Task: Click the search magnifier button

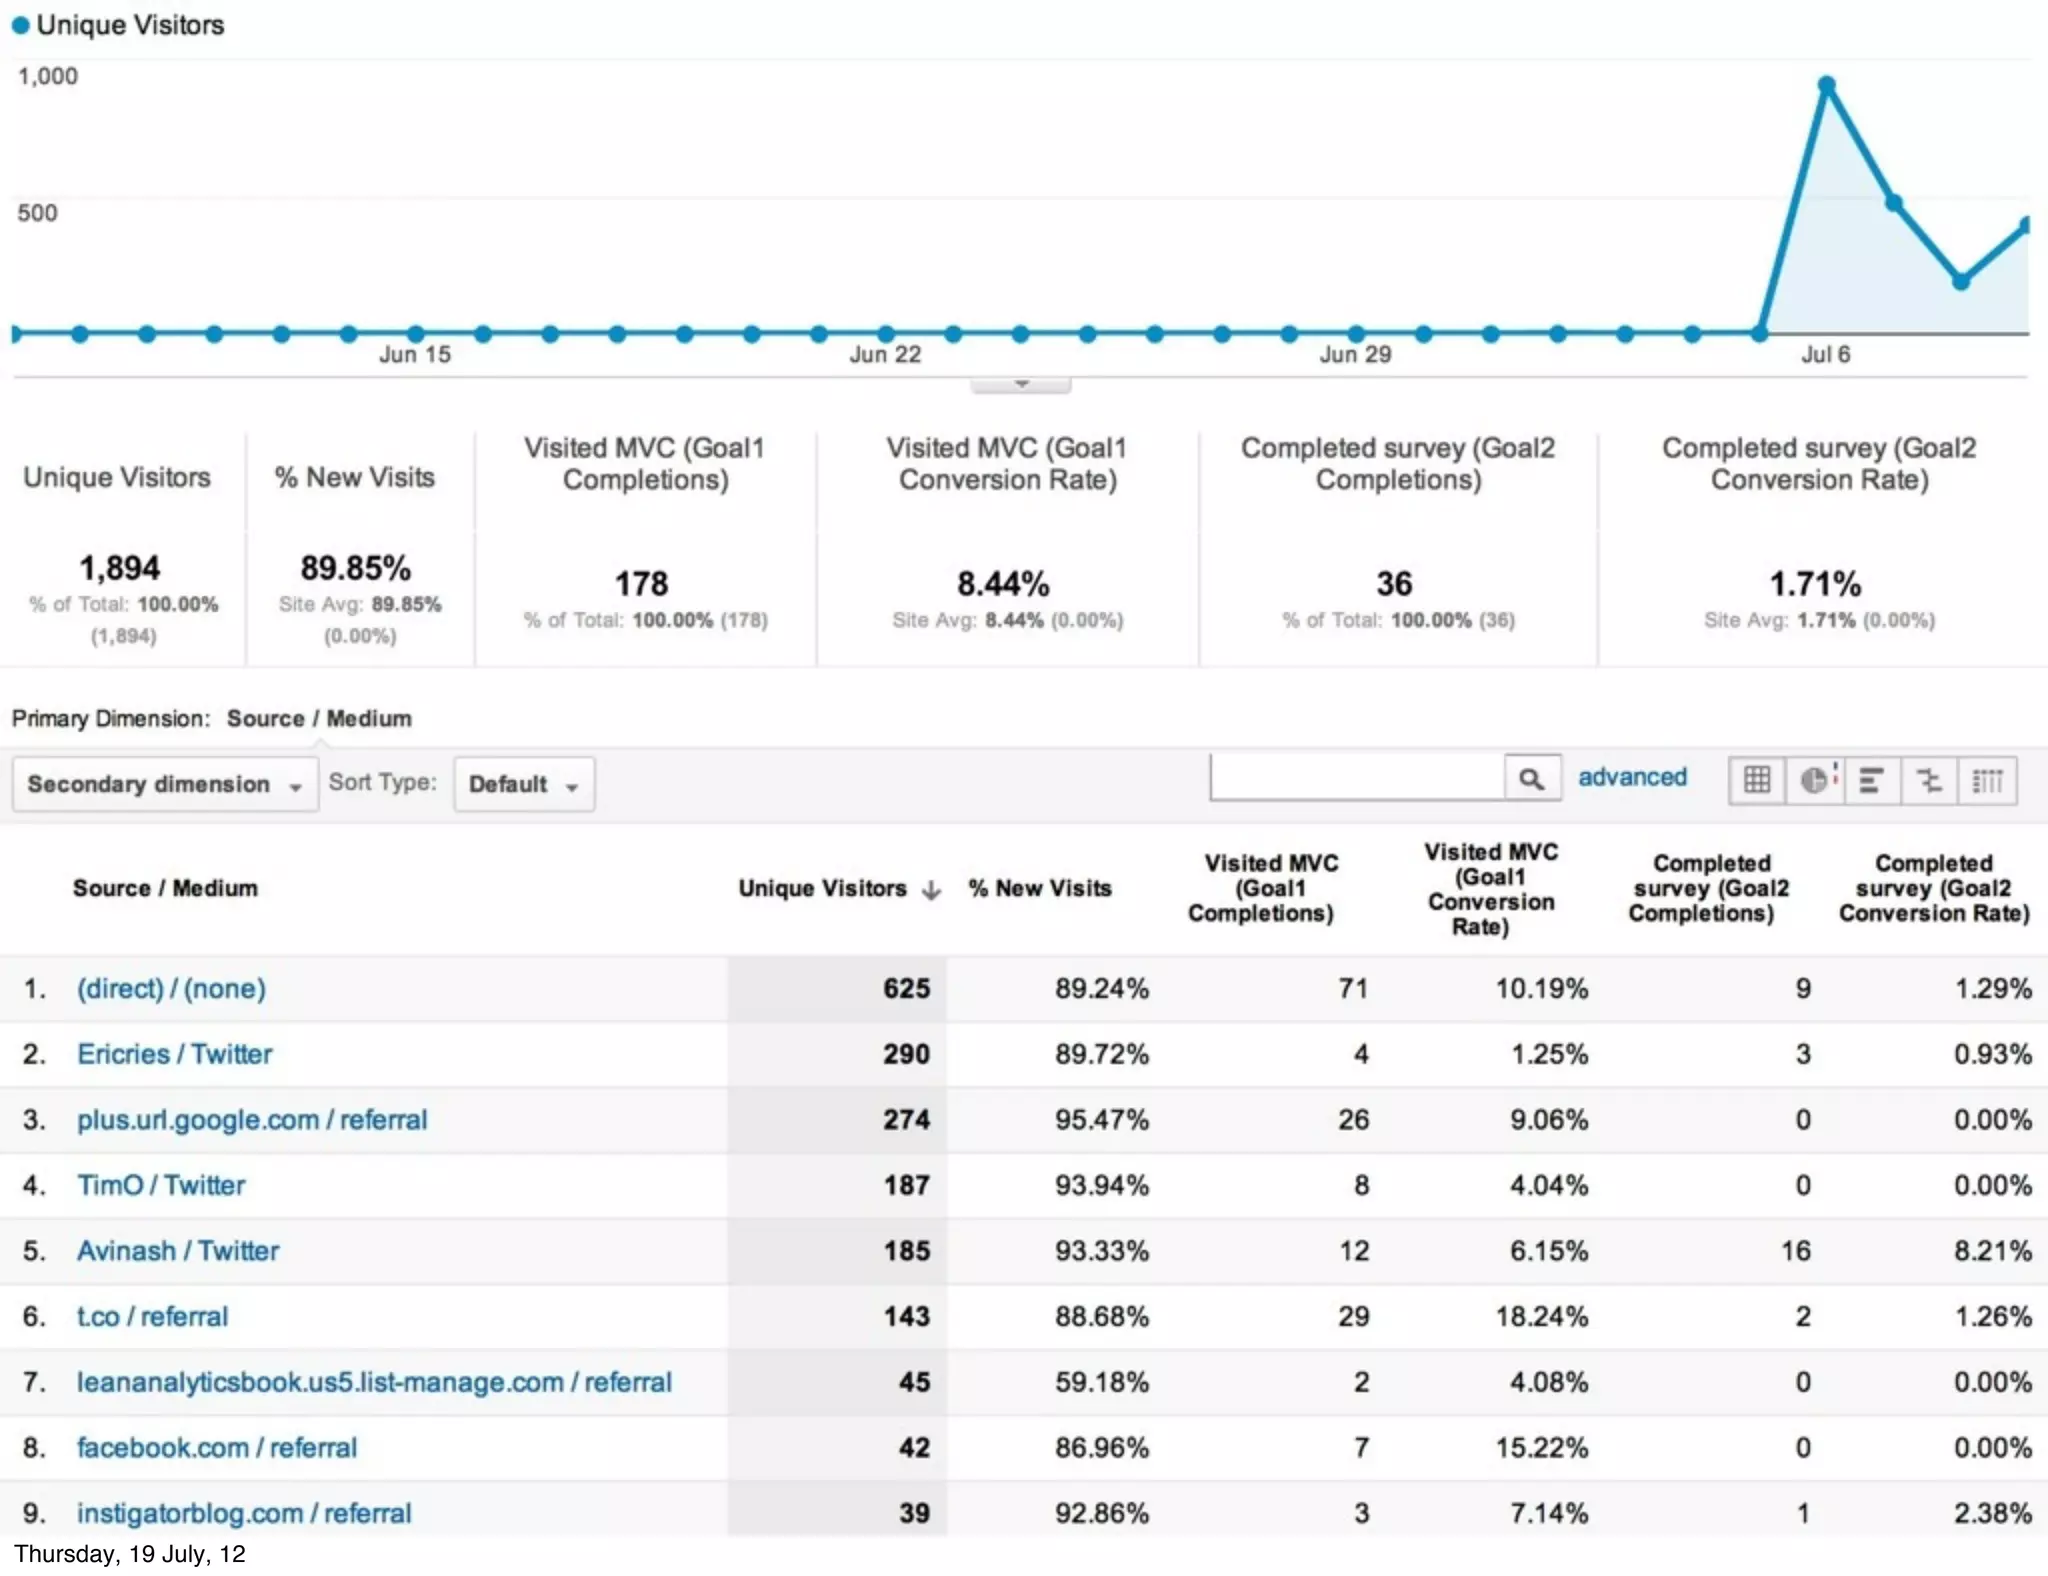Action: click(1531, 779)
